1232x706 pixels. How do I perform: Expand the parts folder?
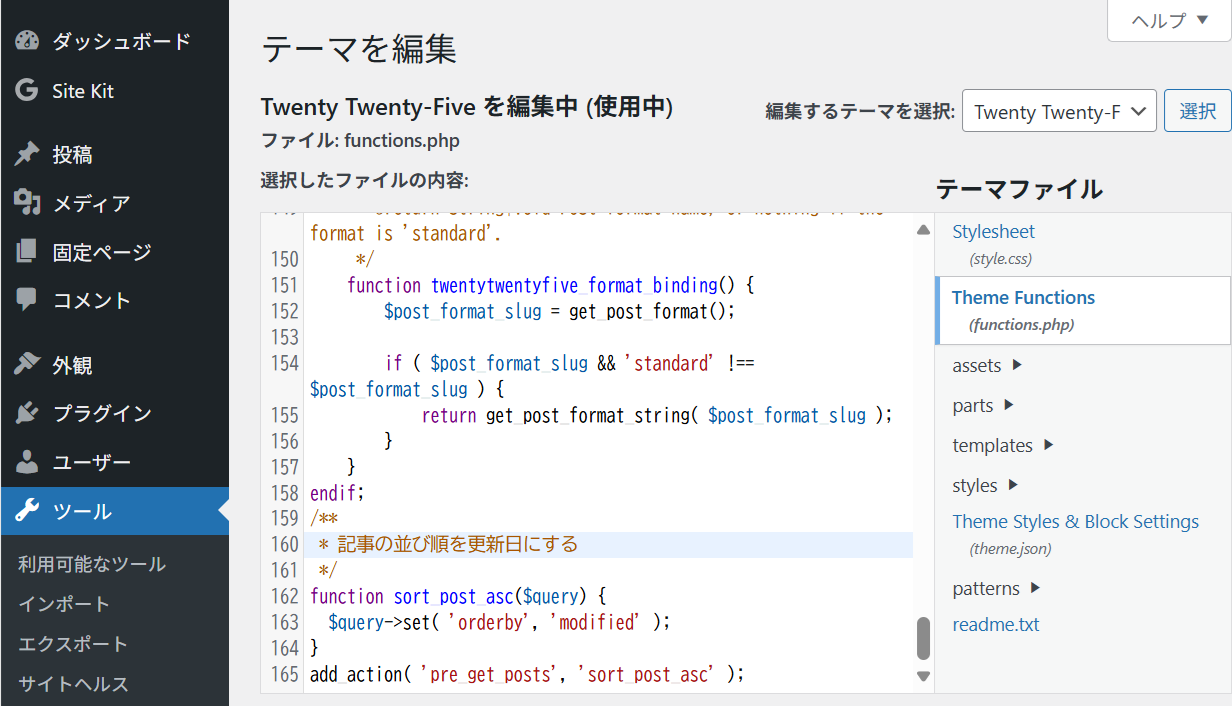(x=983, y=405)
